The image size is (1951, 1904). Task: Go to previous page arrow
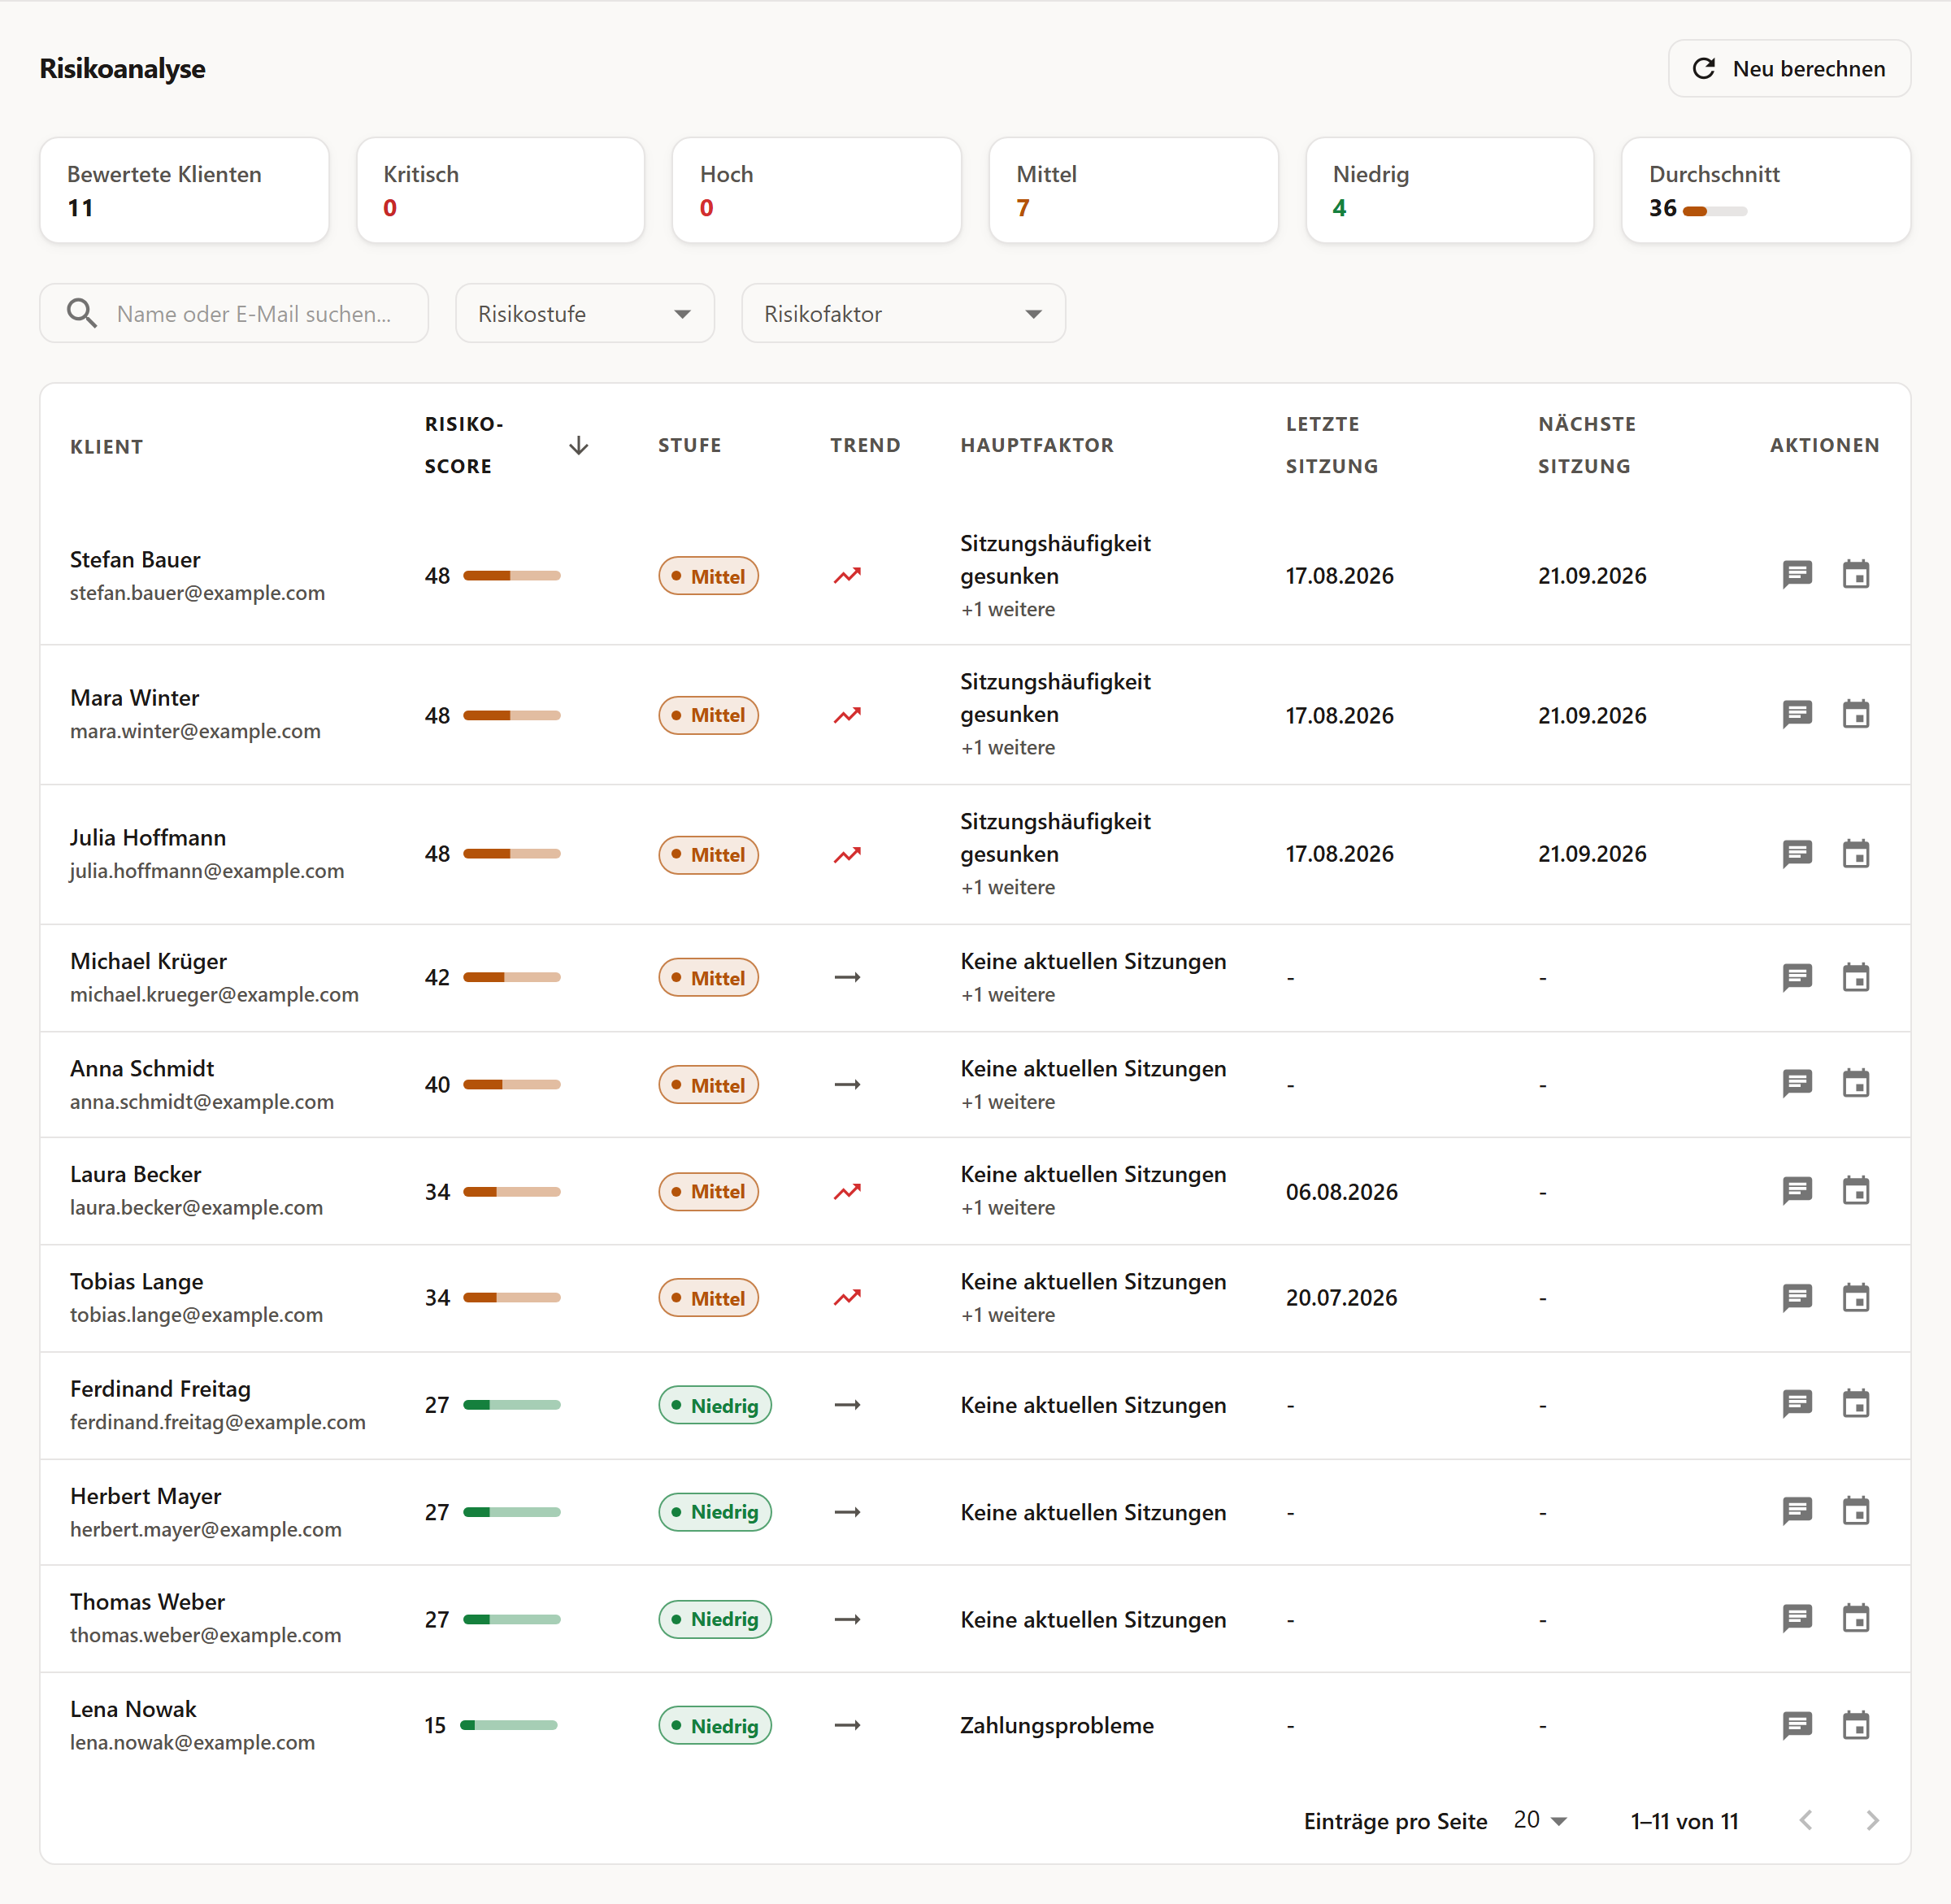(x=1806, y=1820)
